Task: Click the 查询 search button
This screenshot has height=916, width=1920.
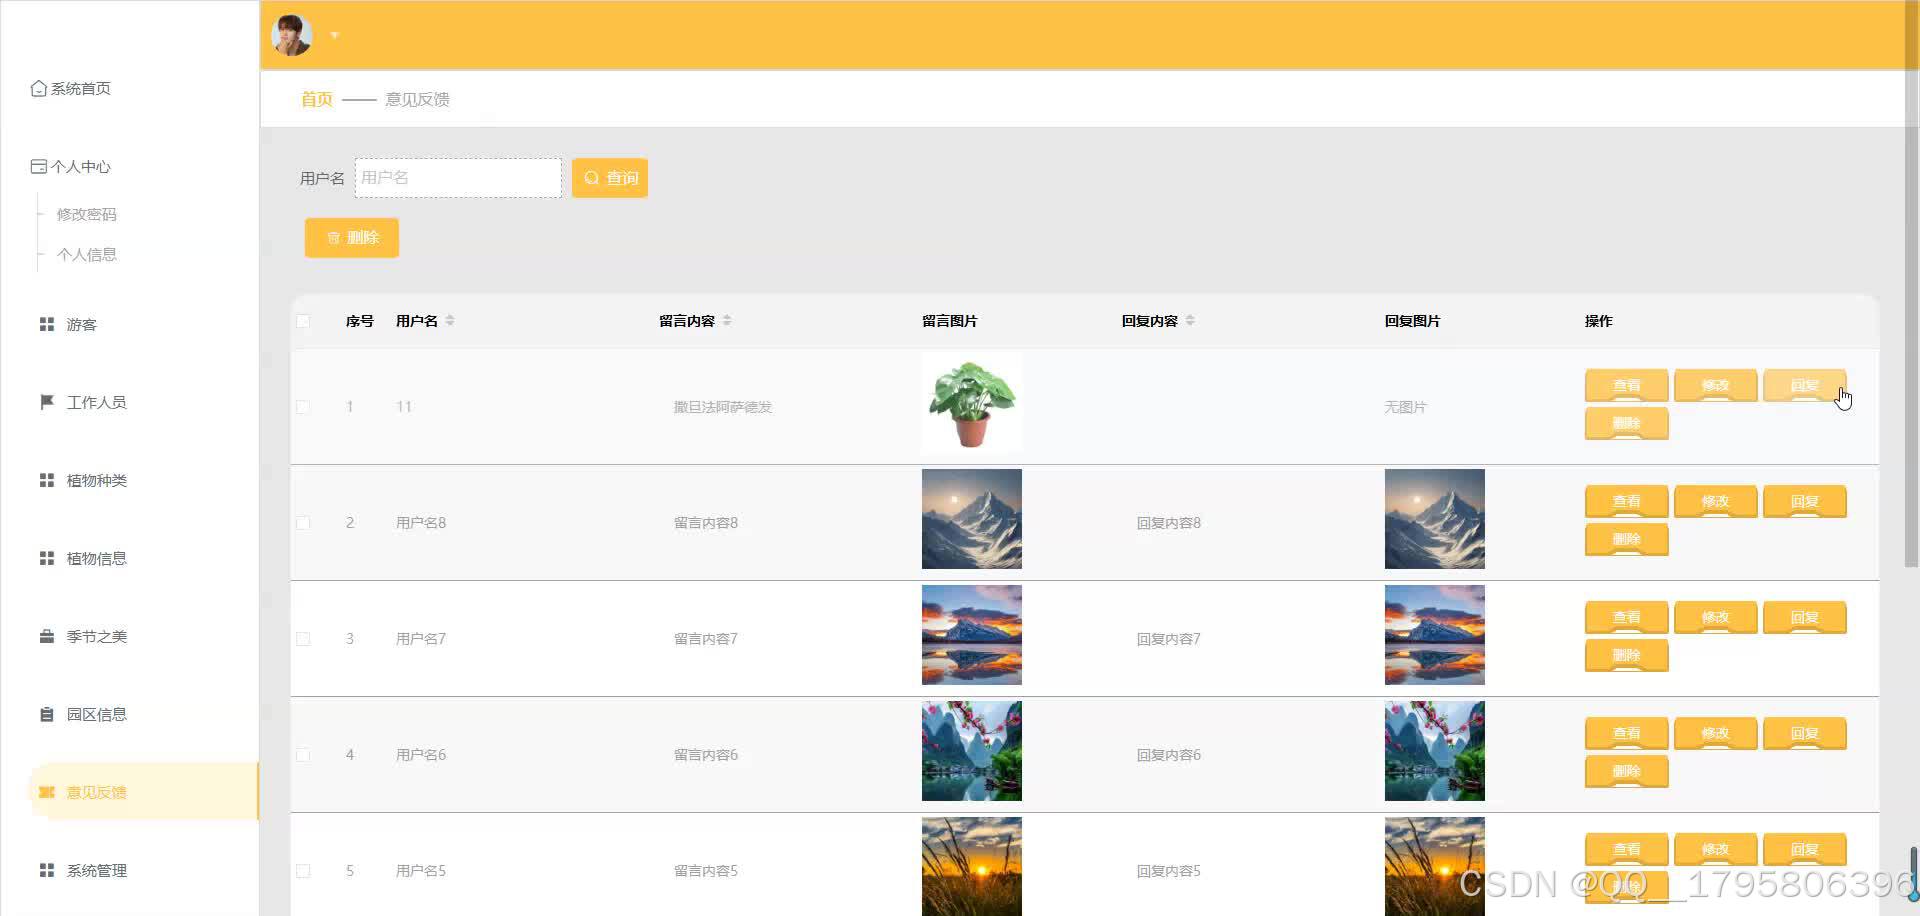Action: (610, 178)
